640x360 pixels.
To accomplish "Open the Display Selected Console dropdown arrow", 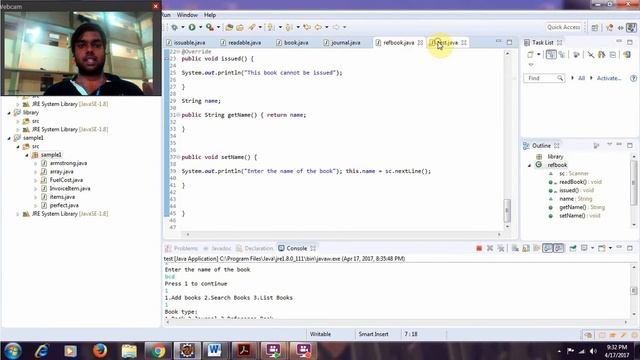I will coord(593,248).
